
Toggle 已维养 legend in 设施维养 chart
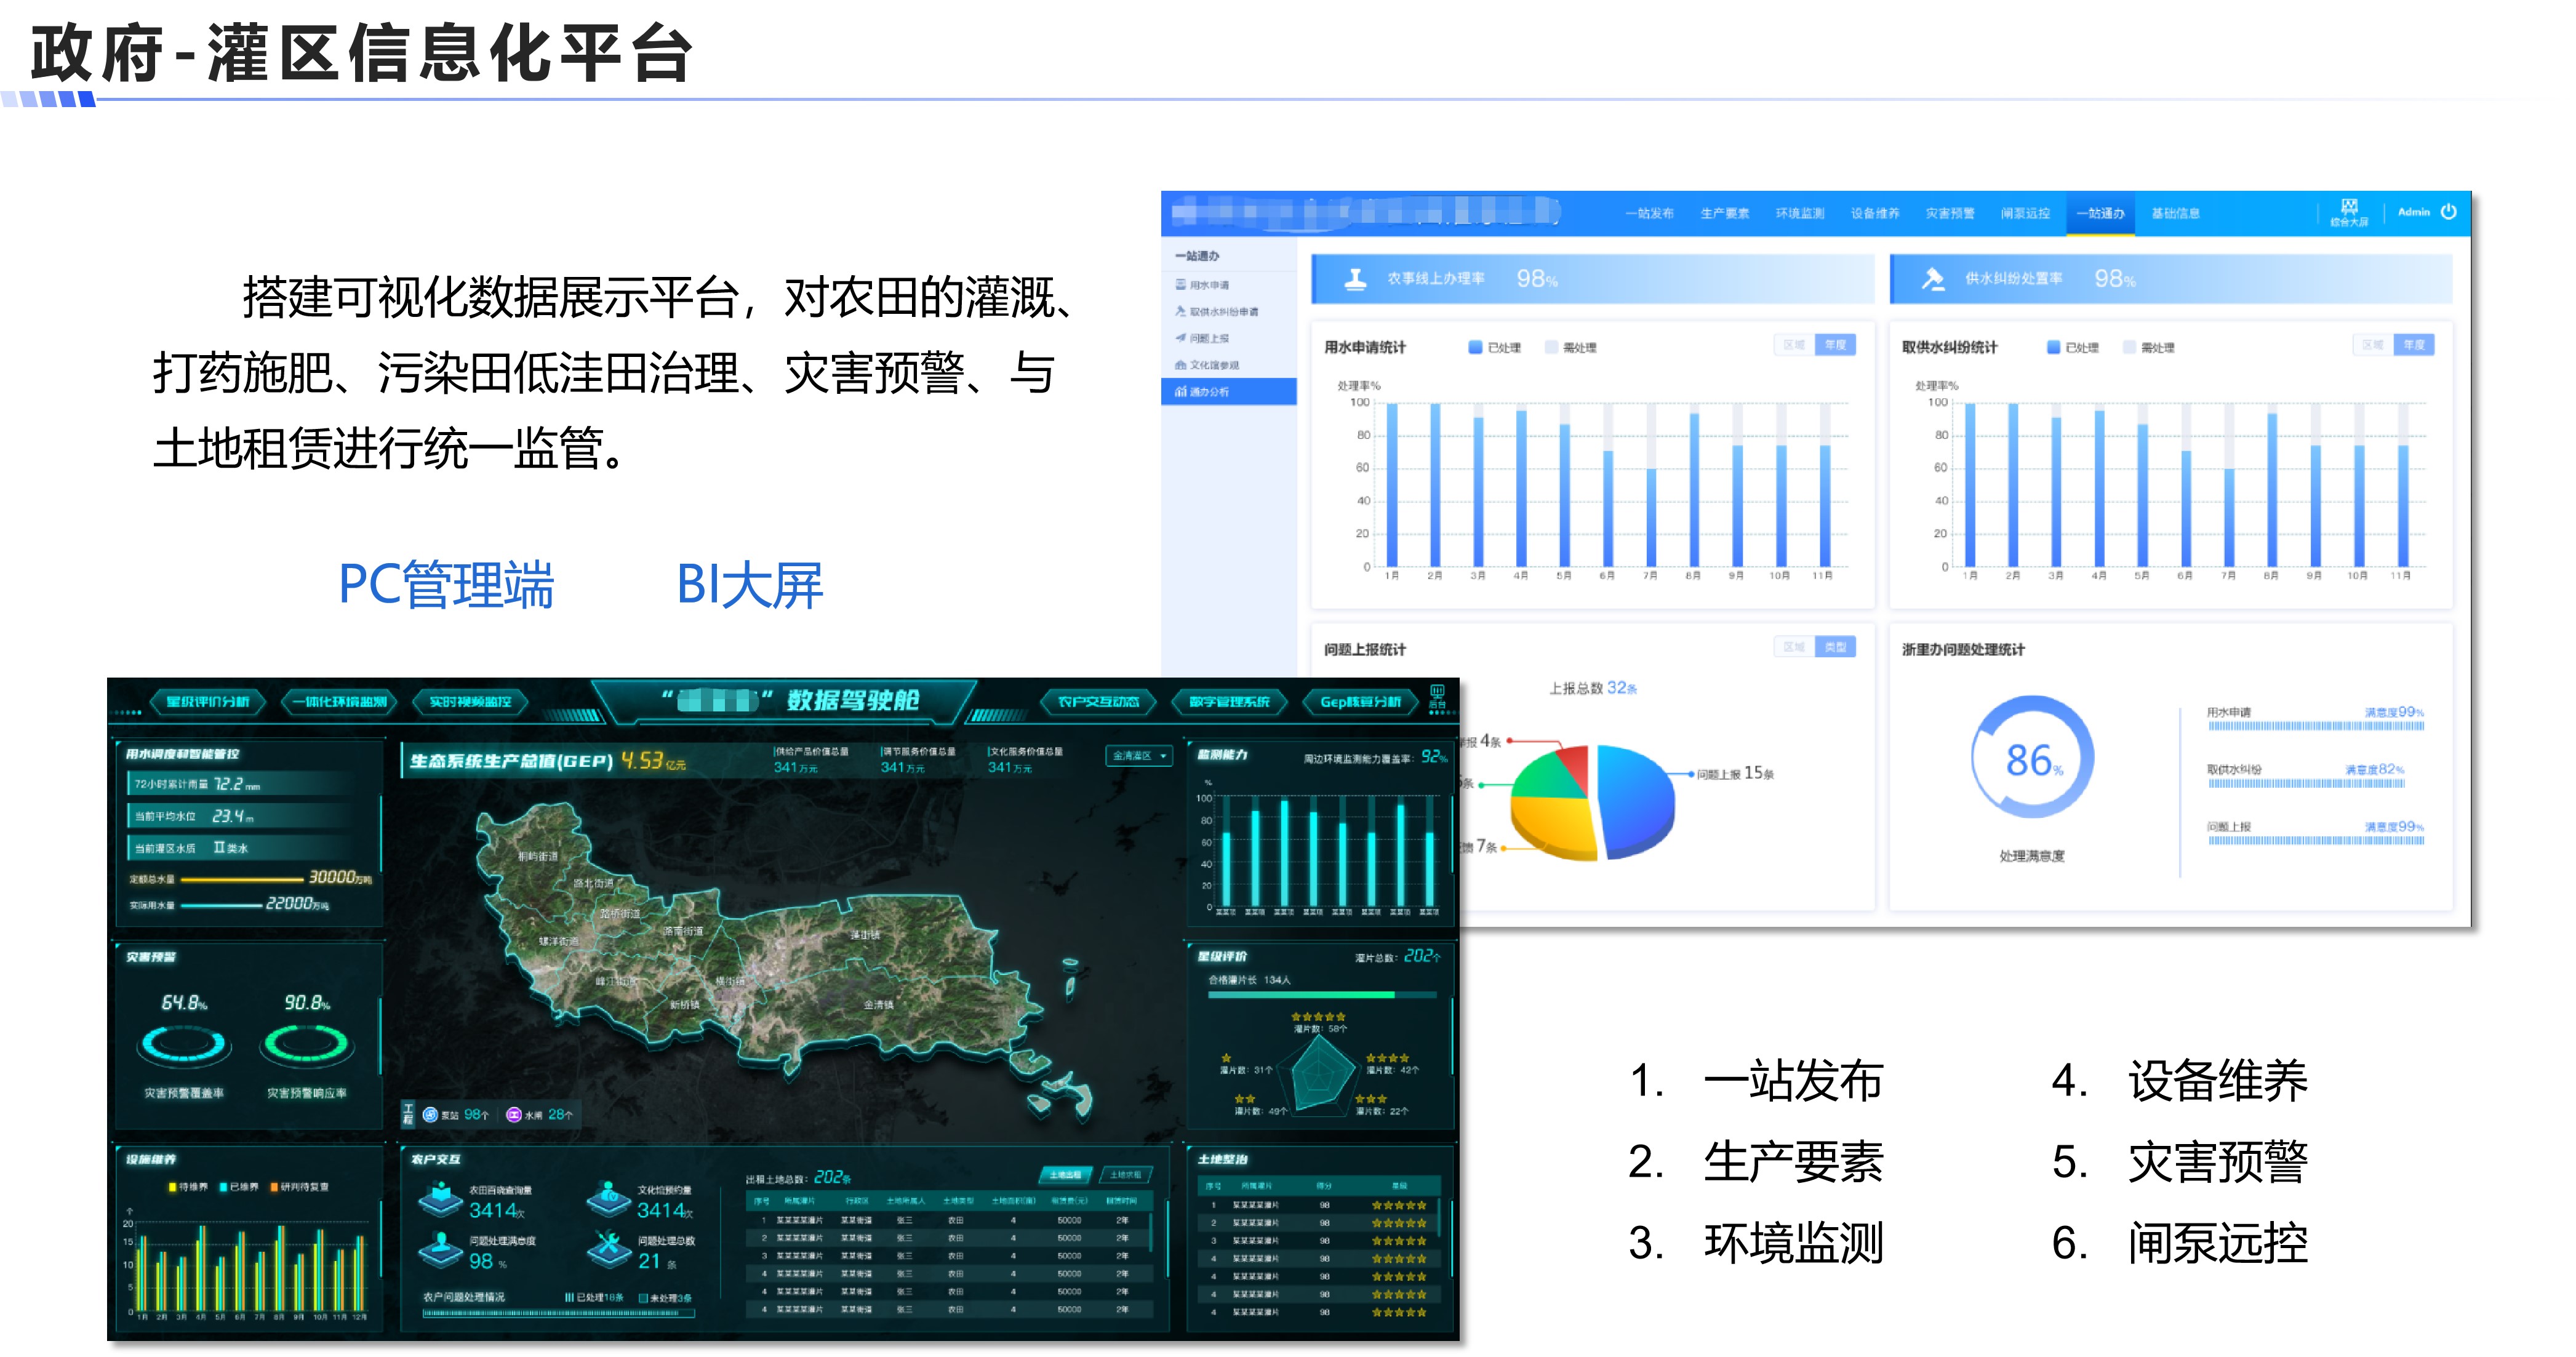coord(238,1187)
